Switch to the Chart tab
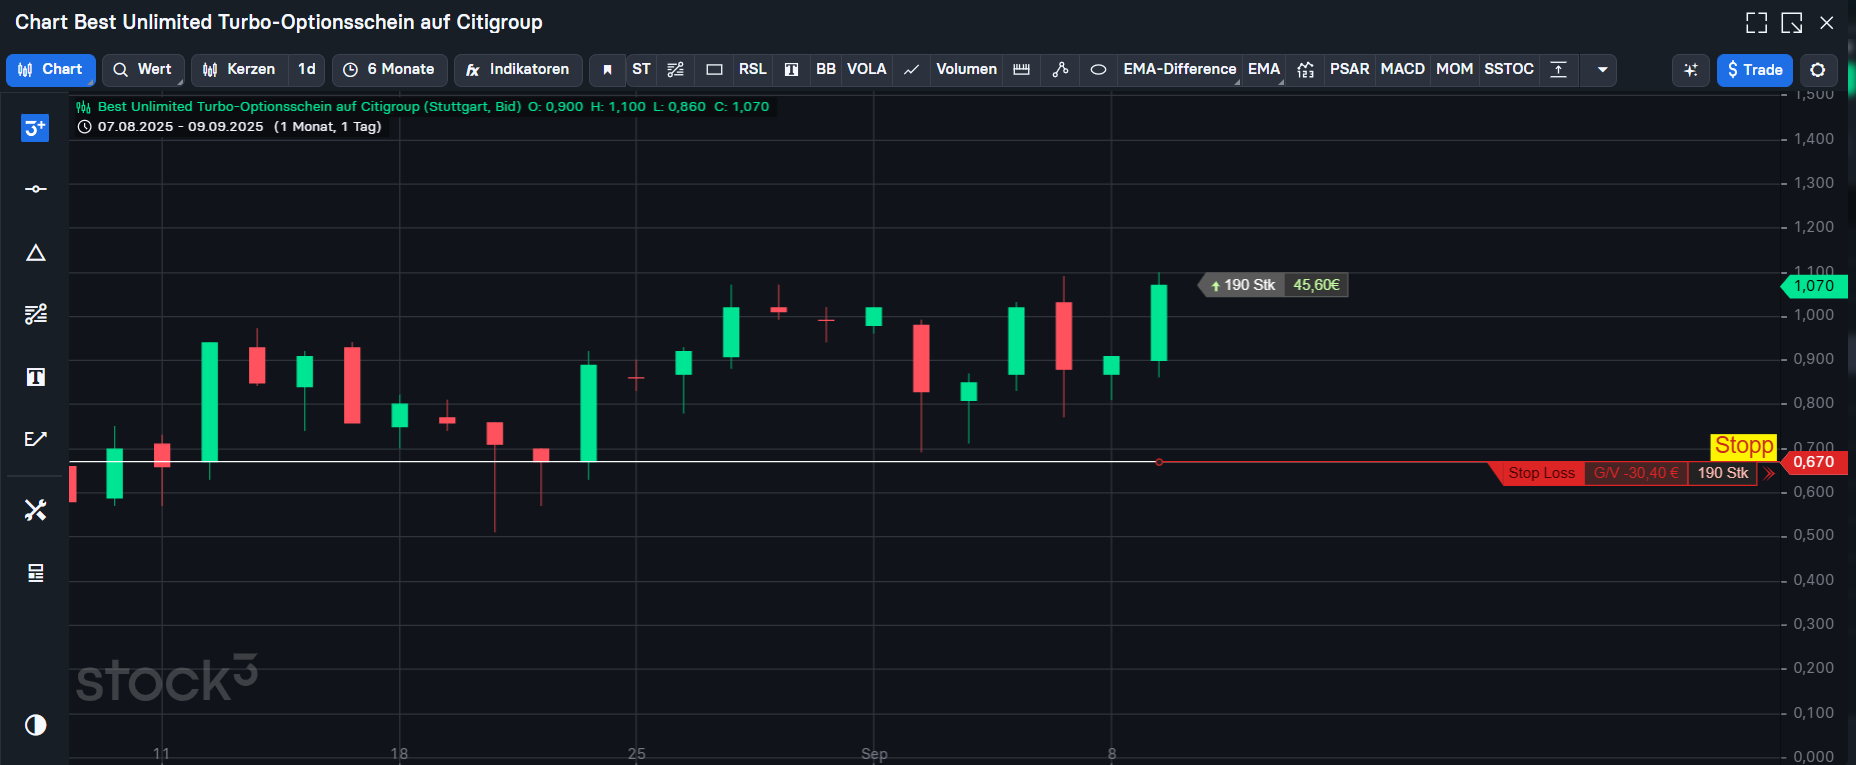This screenshot has height=765, width=1856. tap(51, 70)
